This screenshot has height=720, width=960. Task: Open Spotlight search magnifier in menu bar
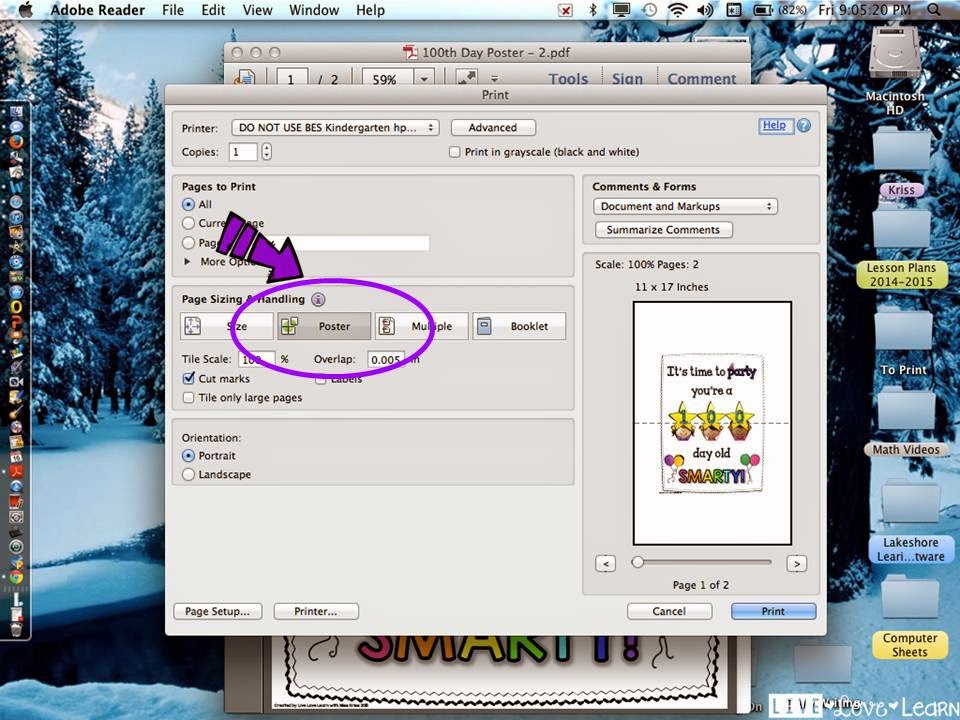[x=933, y=10]
